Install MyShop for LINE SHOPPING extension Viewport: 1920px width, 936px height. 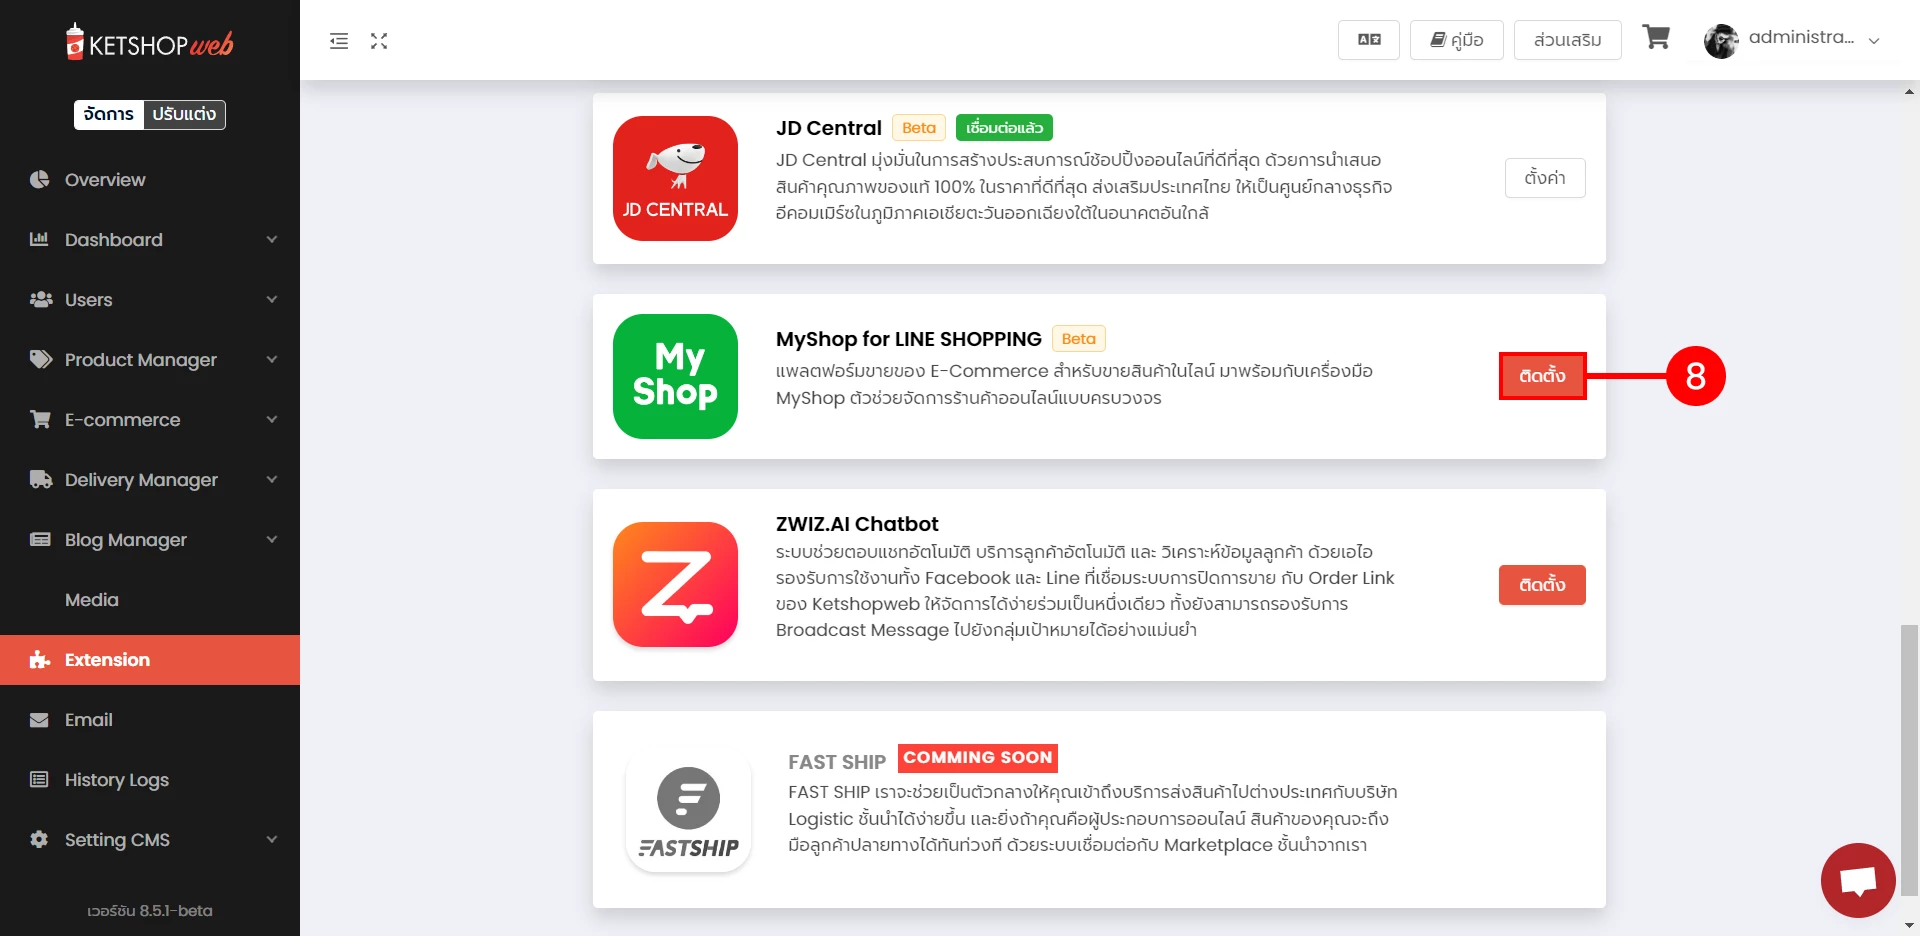[1542, 376]
